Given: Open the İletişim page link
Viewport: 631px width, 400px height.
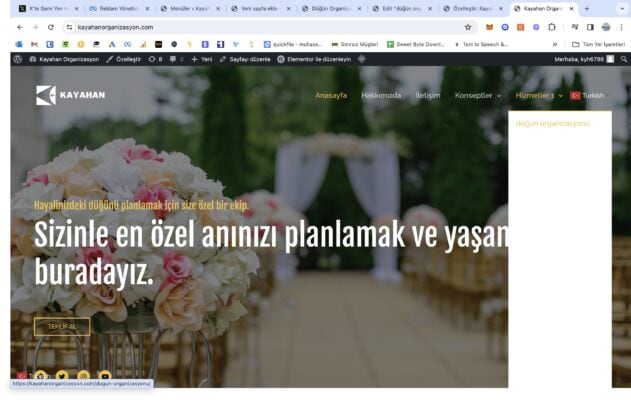Looking at the screenshot, I should click(x=428, y=95).
